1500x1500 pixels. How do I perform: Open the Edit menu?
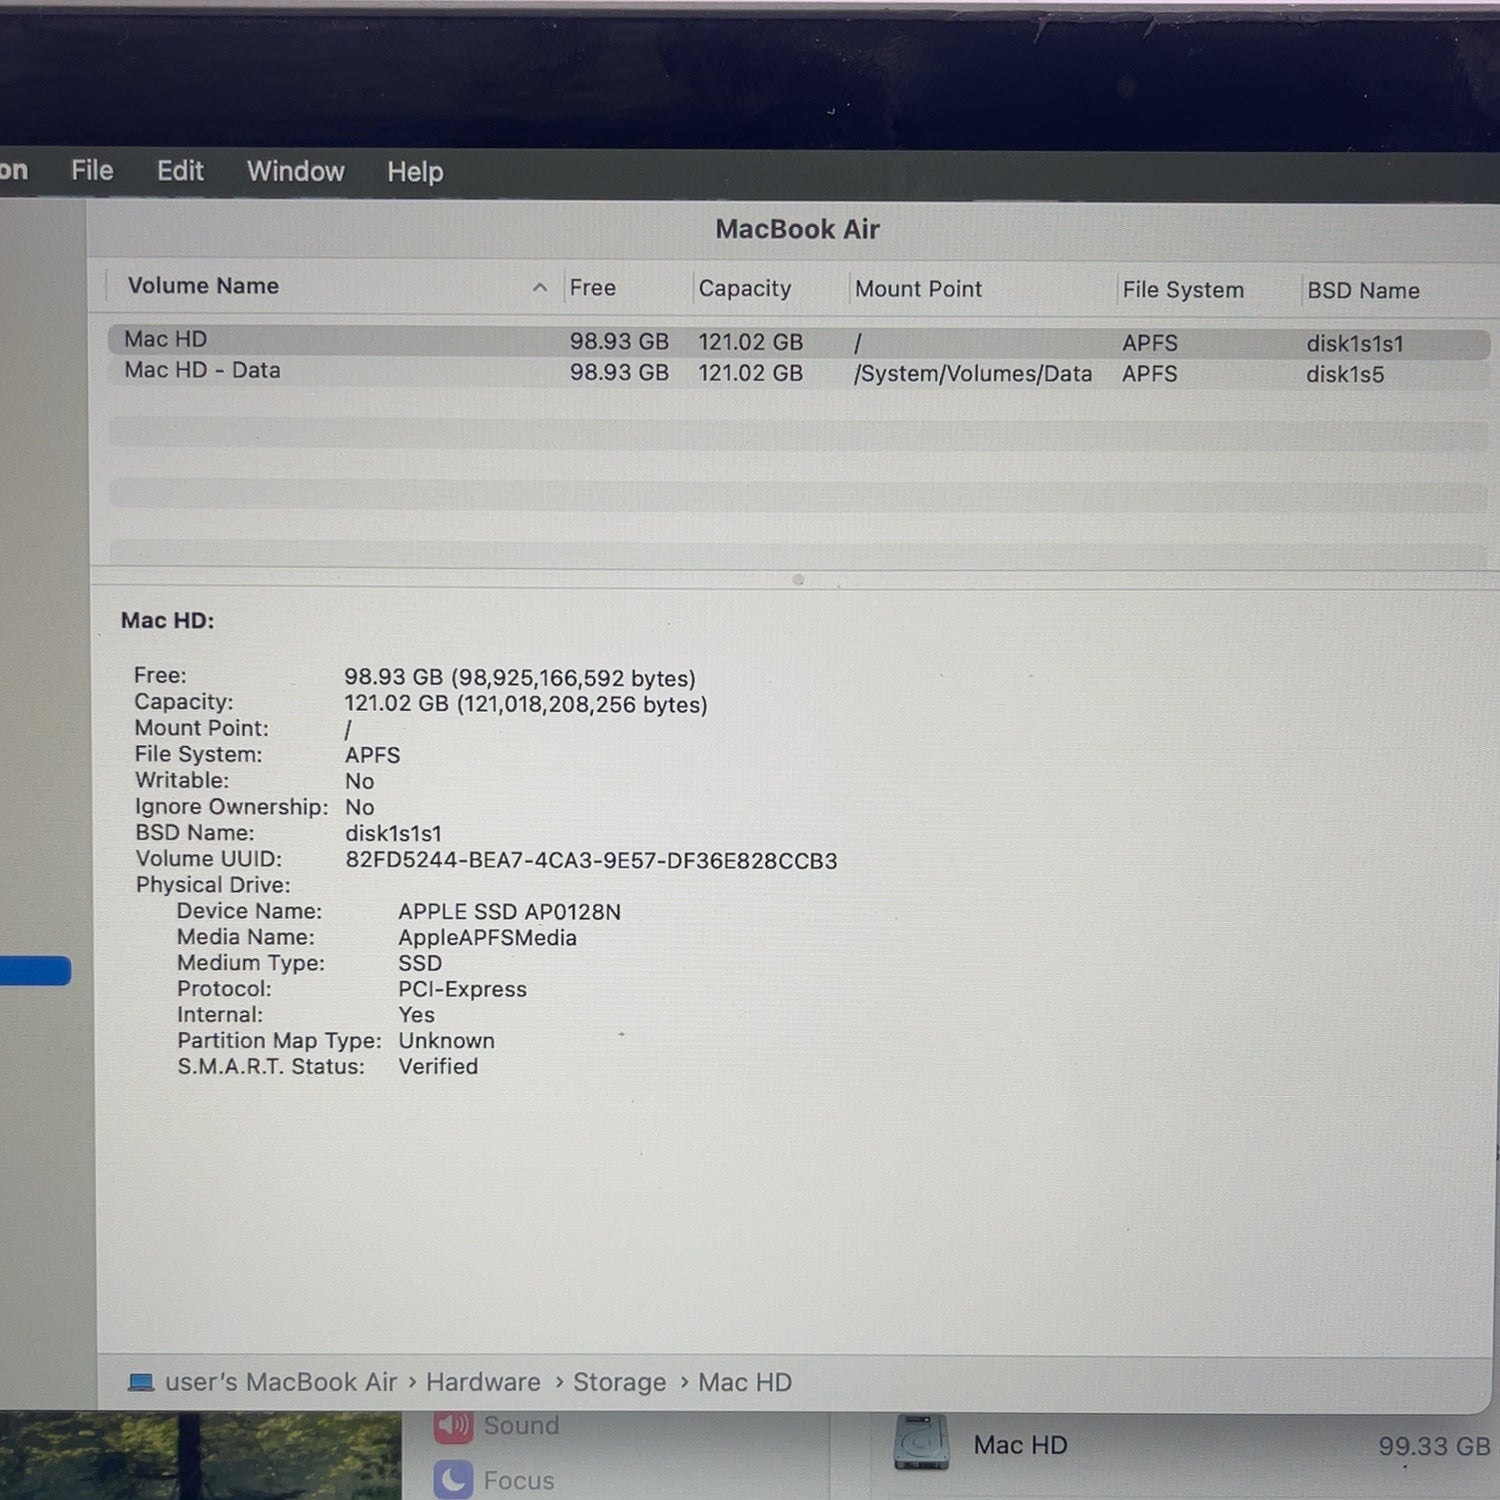pyautogui.click(x=180, y=171)
